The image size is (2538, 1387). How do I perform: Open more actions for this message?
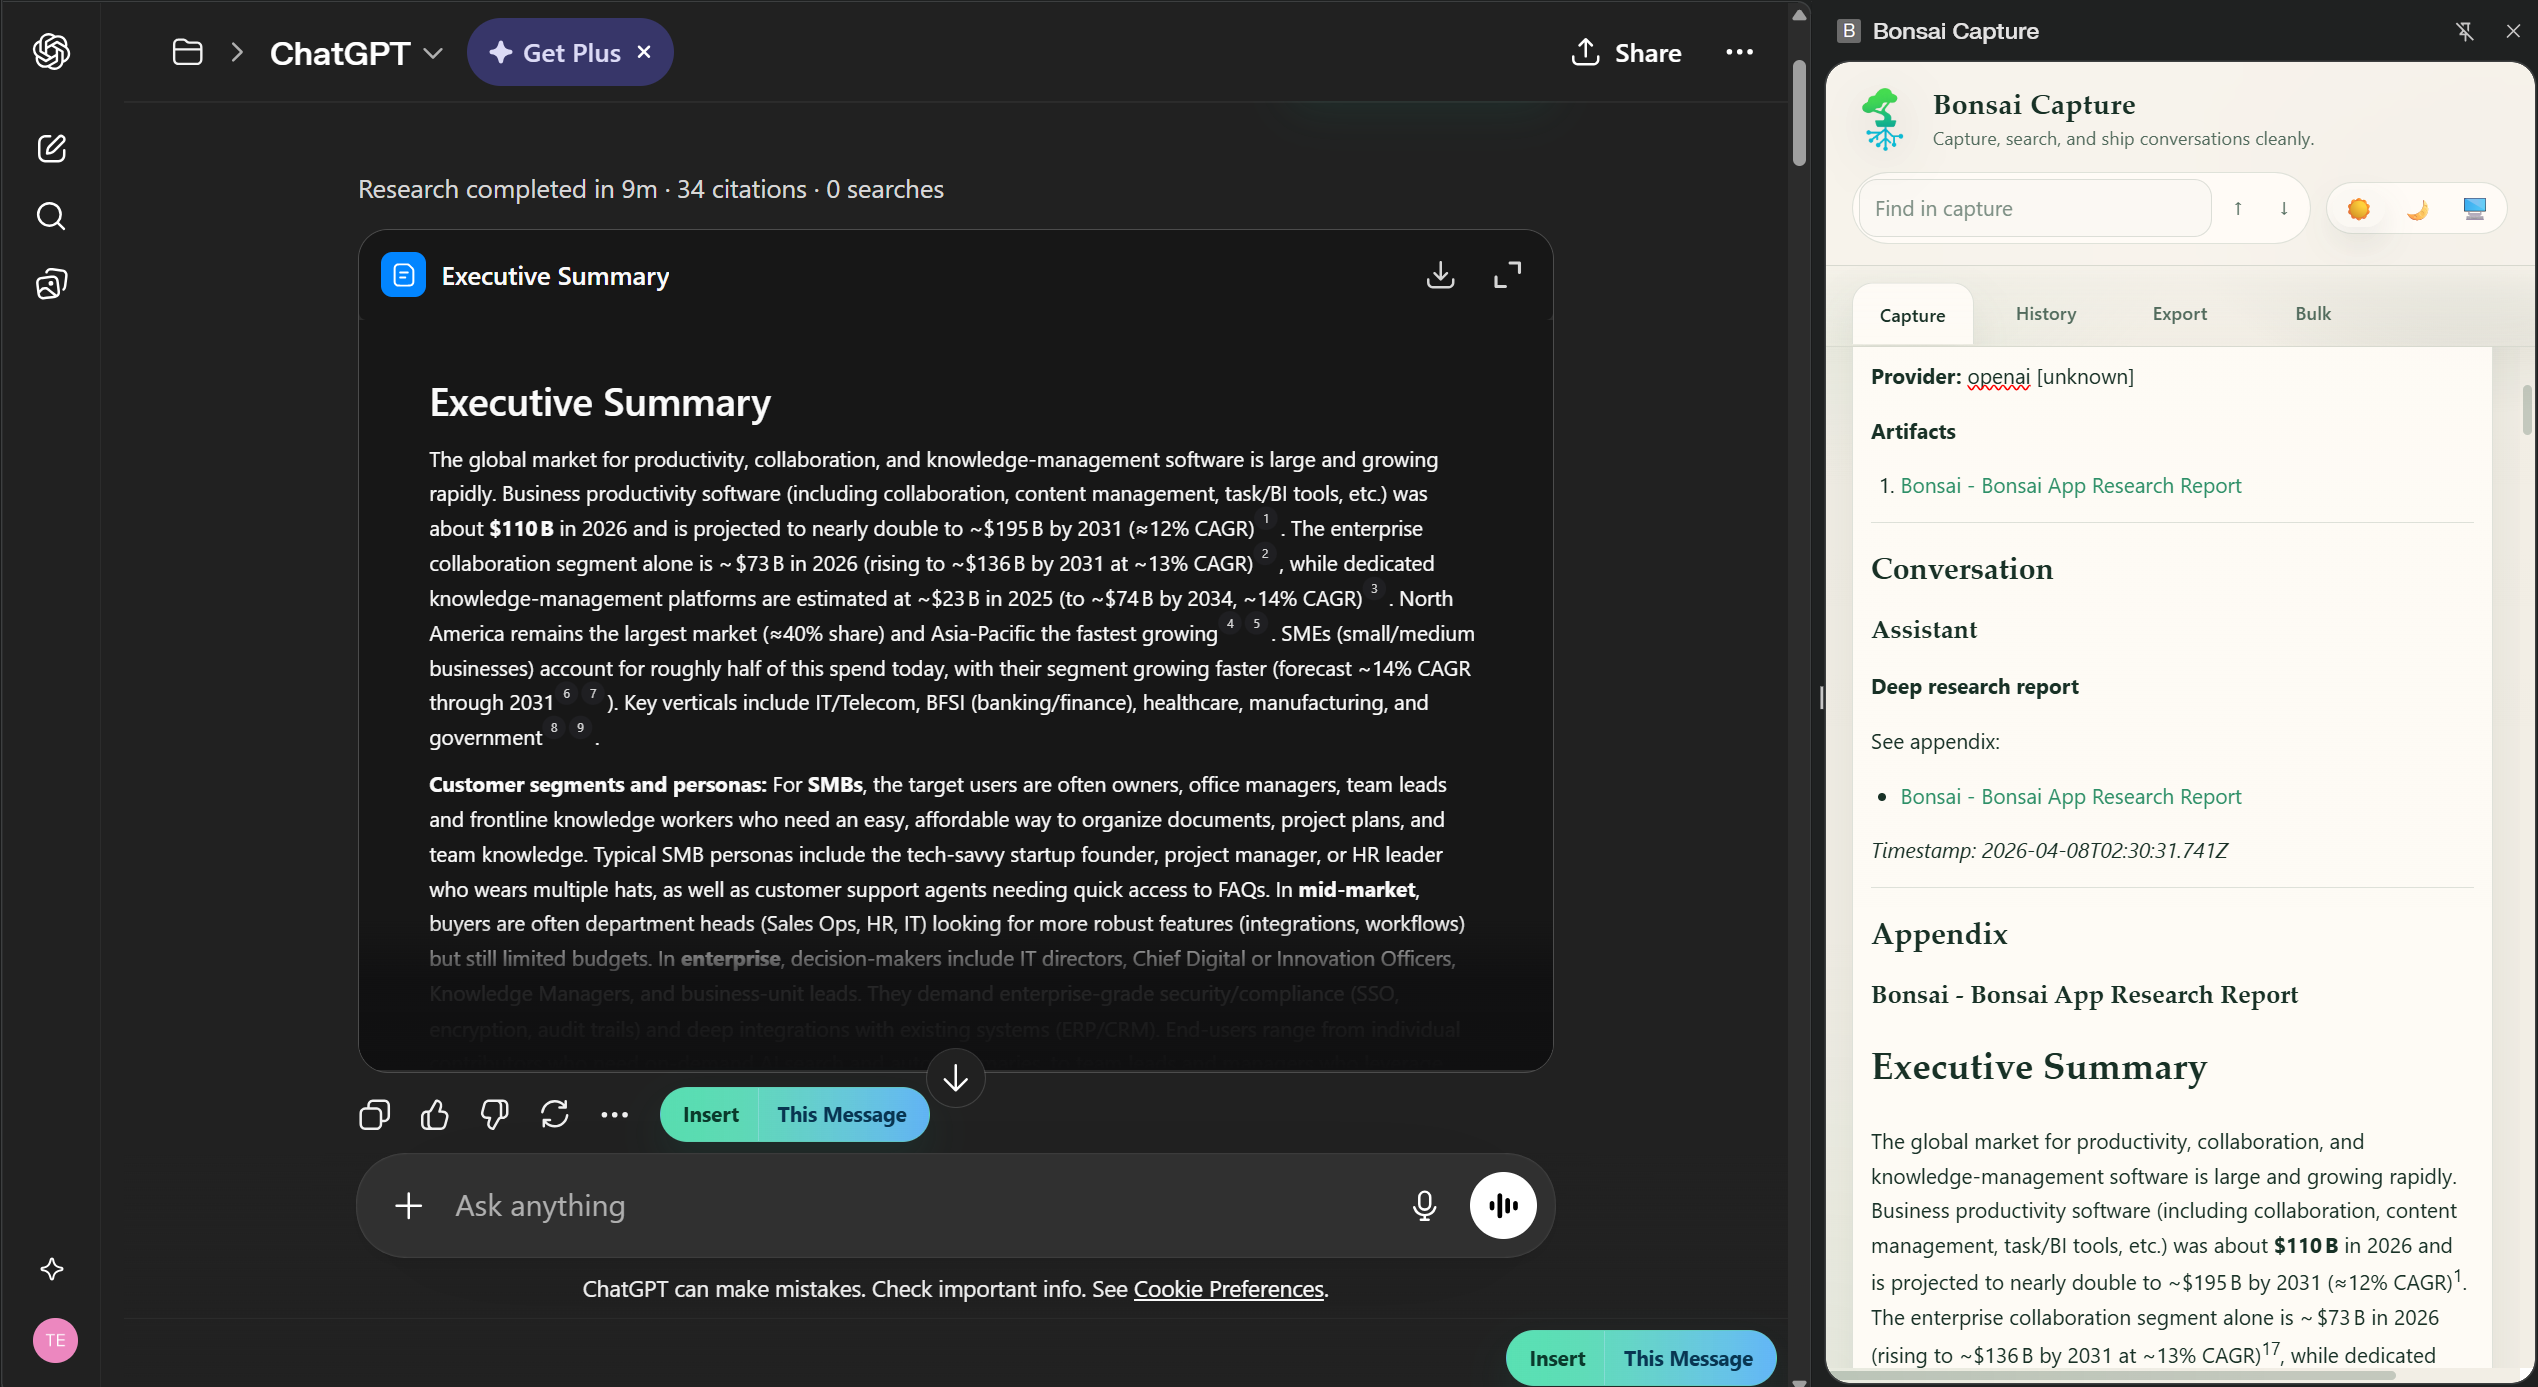coord(613,1114)
